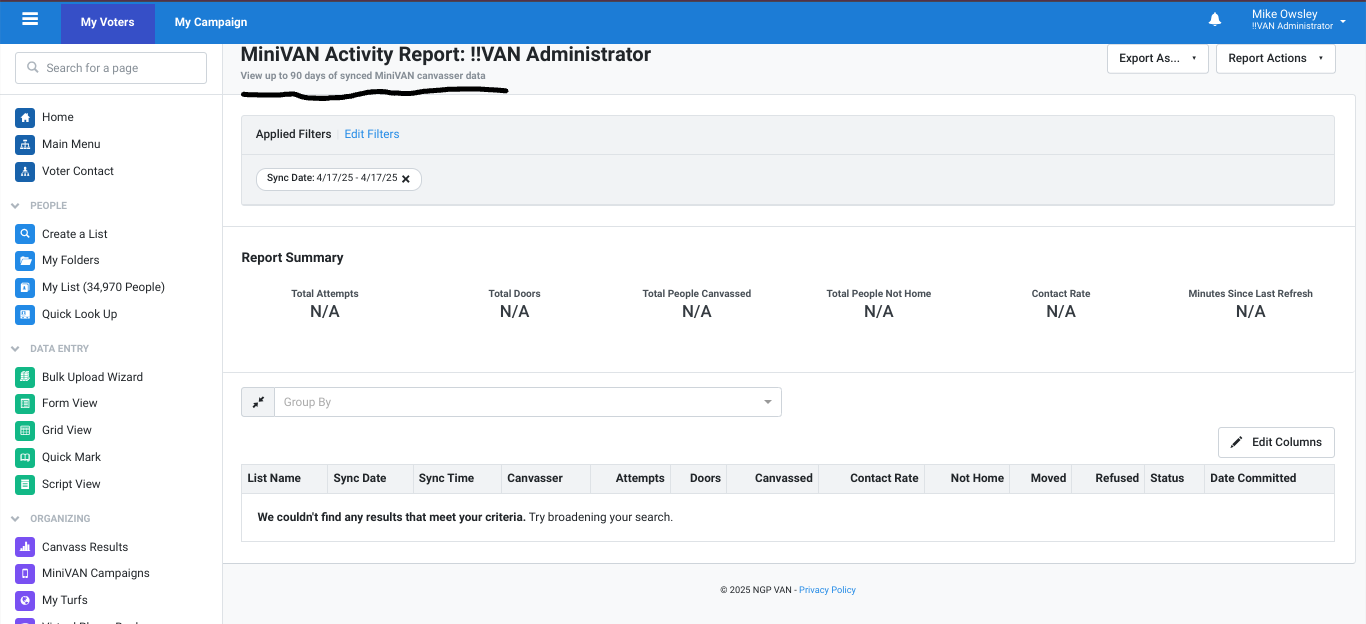
Task: Click the Bulk Upload Wizard icon
Action: tap(25, 377)
